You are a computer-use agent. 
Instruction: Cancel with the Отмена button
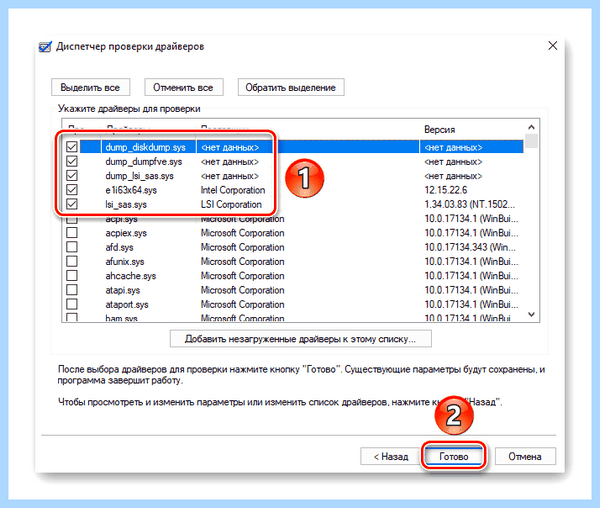coord(525,456)
